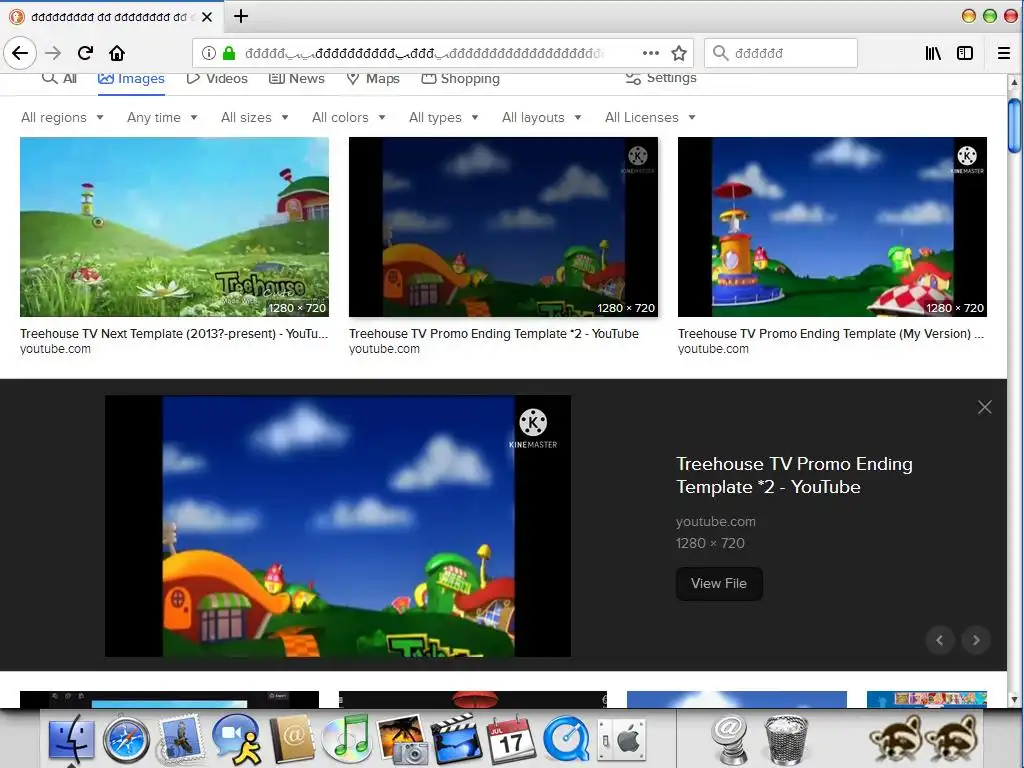
Task: Open iCal calendar showing 17
Action: [x=511, y=739]
